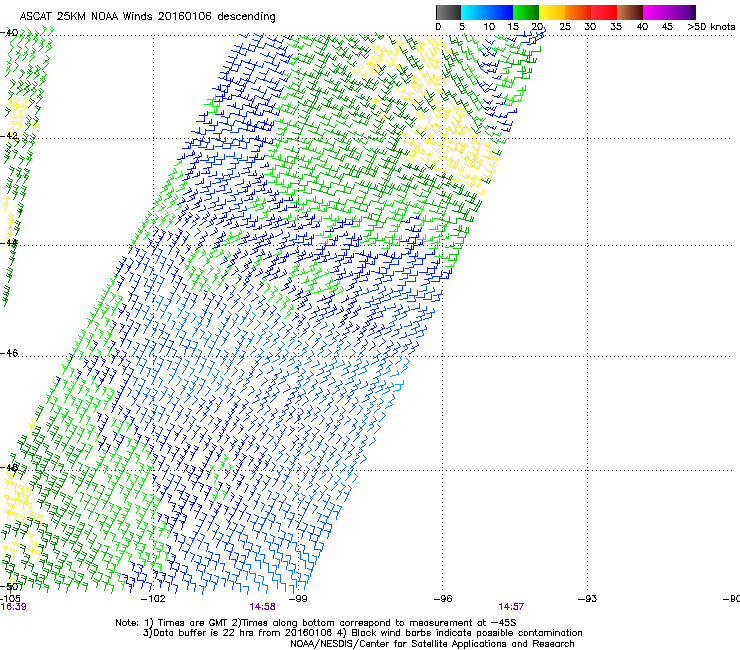
Task: Click the note about black wind barbs contamination
Action: 460,633
